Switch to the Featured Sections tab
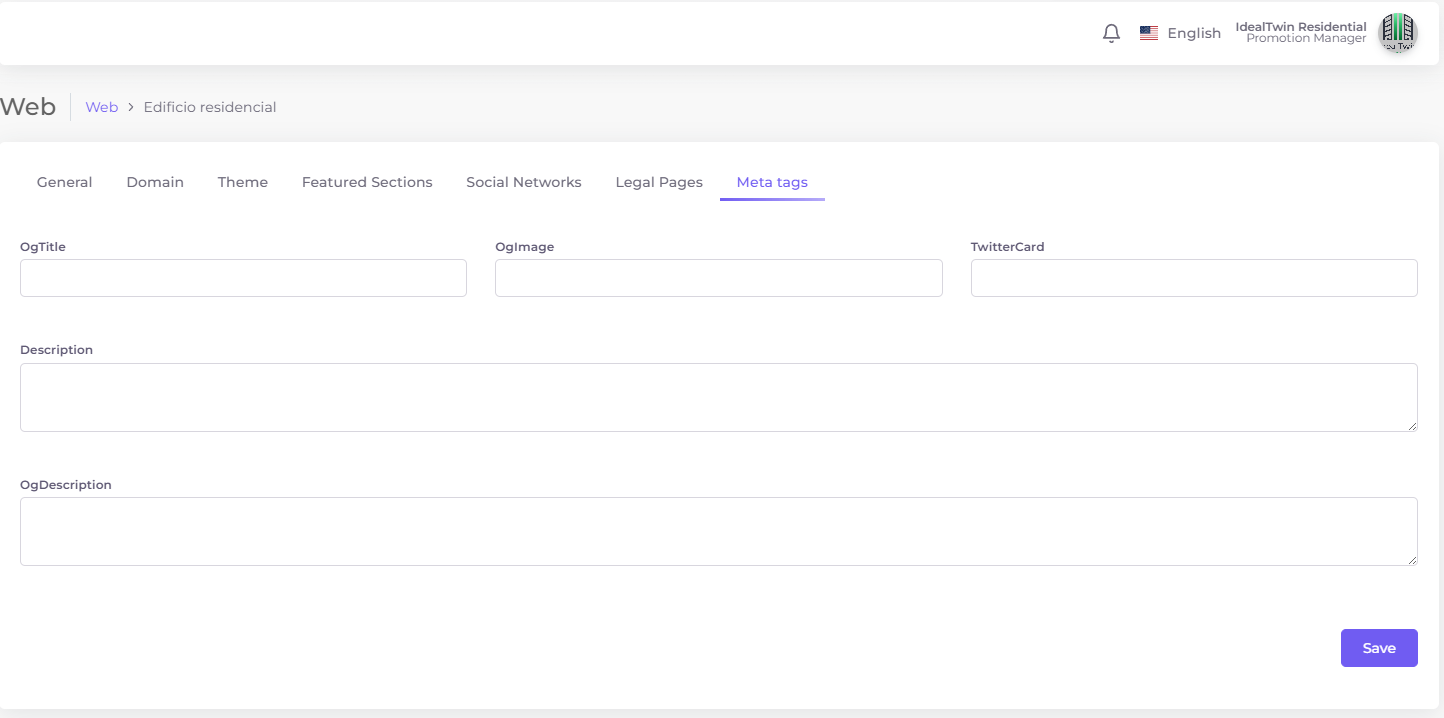 [x=367, y=182]
